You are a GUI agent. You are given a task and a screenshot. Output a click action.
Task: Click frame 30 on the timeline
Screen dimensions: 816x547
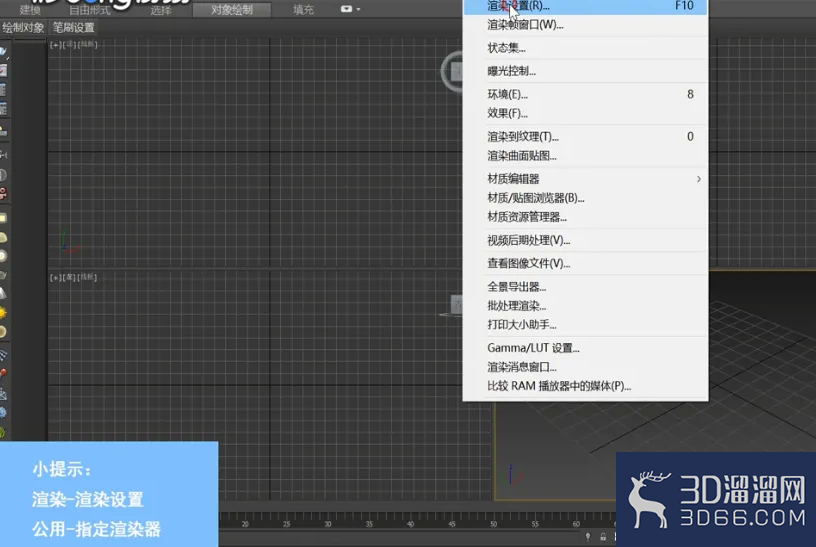(328, 524)
